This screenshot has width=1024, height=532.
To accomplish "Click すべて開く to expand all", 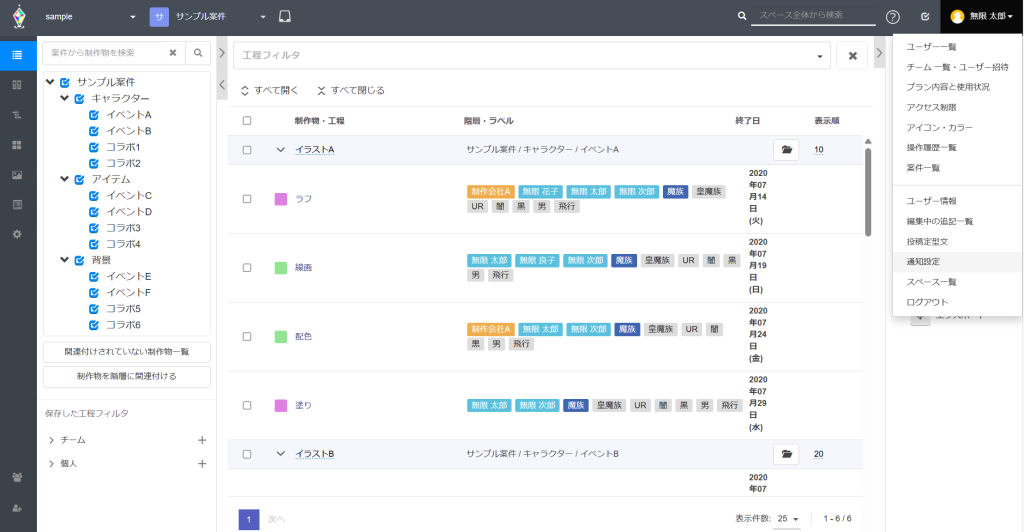I will click(270, 90).
